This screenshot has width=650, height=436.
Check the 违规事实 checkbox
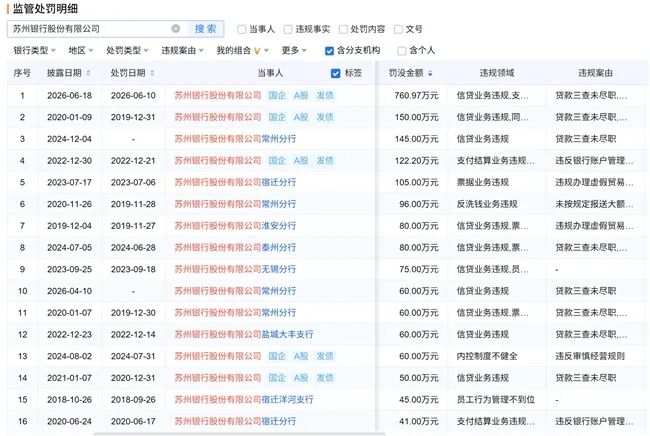click(288, 29)
